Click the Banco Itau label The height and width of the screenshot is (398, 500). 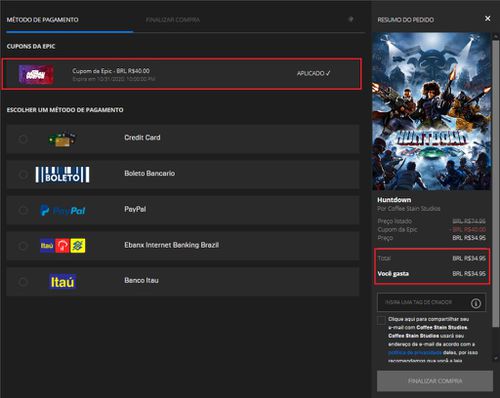click(x=142, y=280)
